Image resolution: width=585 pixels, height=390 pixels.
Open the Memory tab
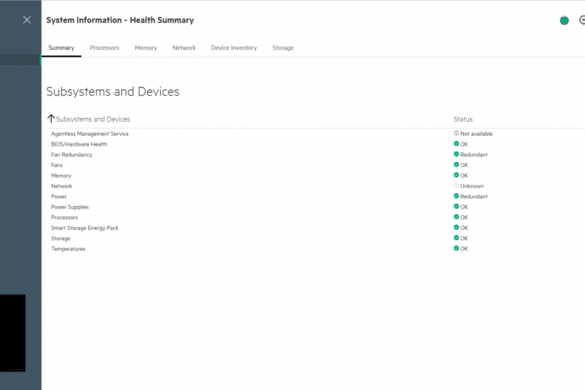[x=146, y=48]
